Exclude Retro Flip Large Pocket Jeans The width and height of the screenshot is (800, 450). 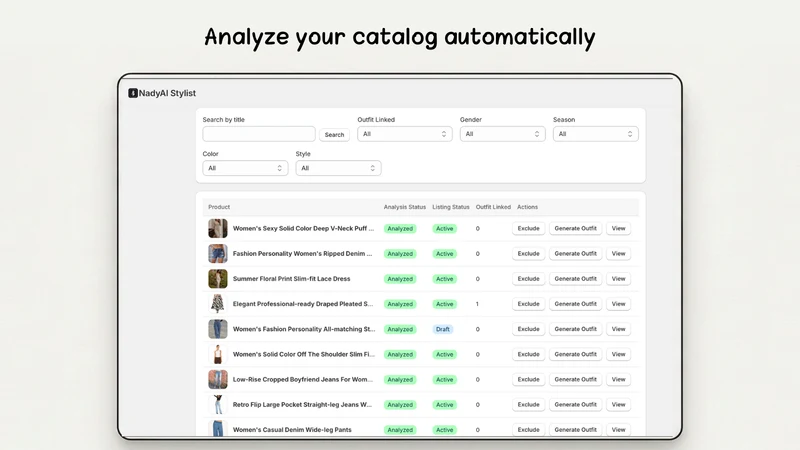(529, 405)
